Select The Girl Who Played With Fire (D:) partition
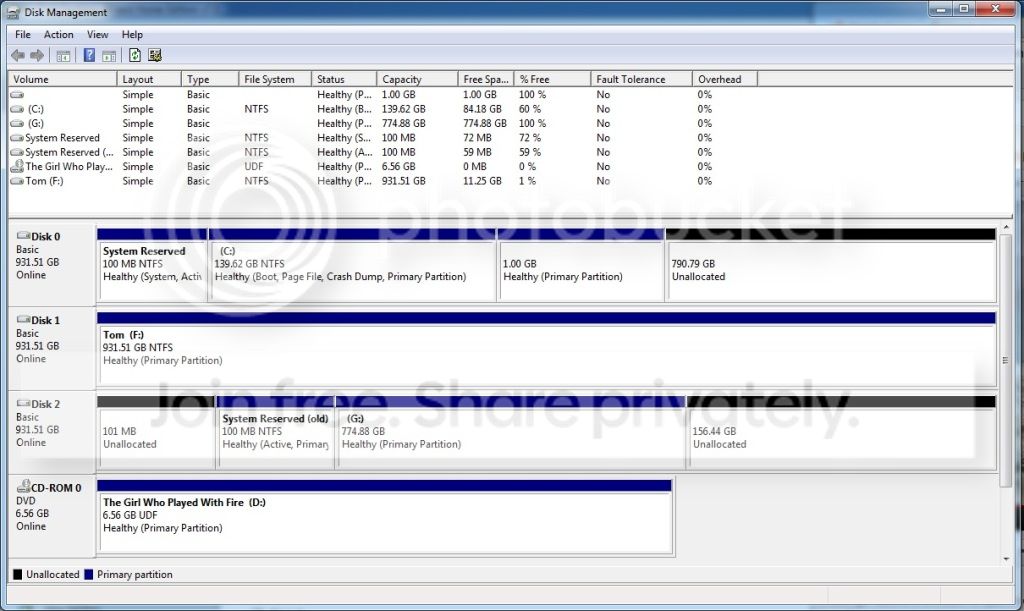This screenshot has height=611, width=1024. click(x=385, y=516)
